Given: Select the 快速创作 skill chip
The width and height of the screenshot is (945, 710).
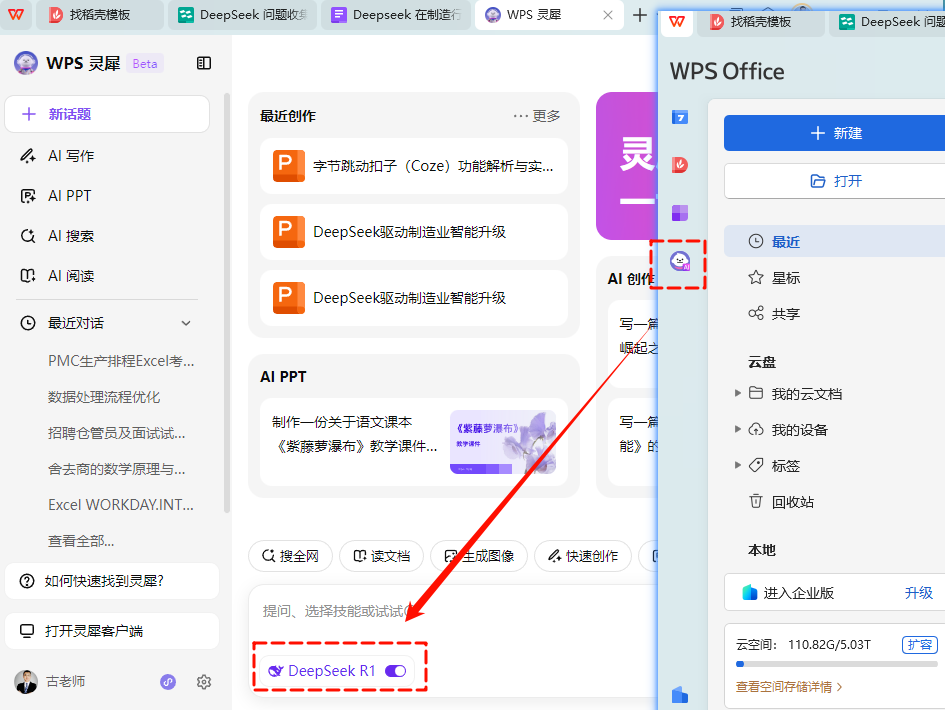Looking at the screenshot, I should pos(583,556).
